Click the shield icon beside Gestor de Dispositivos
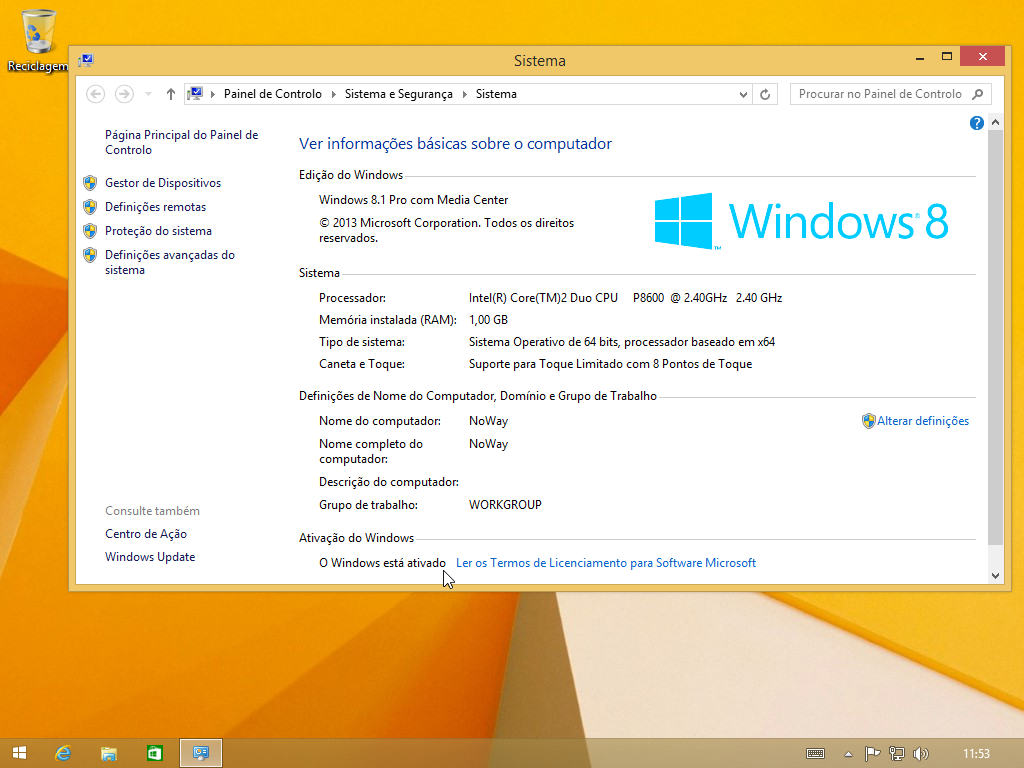The height and width of the screenshot is (768, 1024). (90, 183)
